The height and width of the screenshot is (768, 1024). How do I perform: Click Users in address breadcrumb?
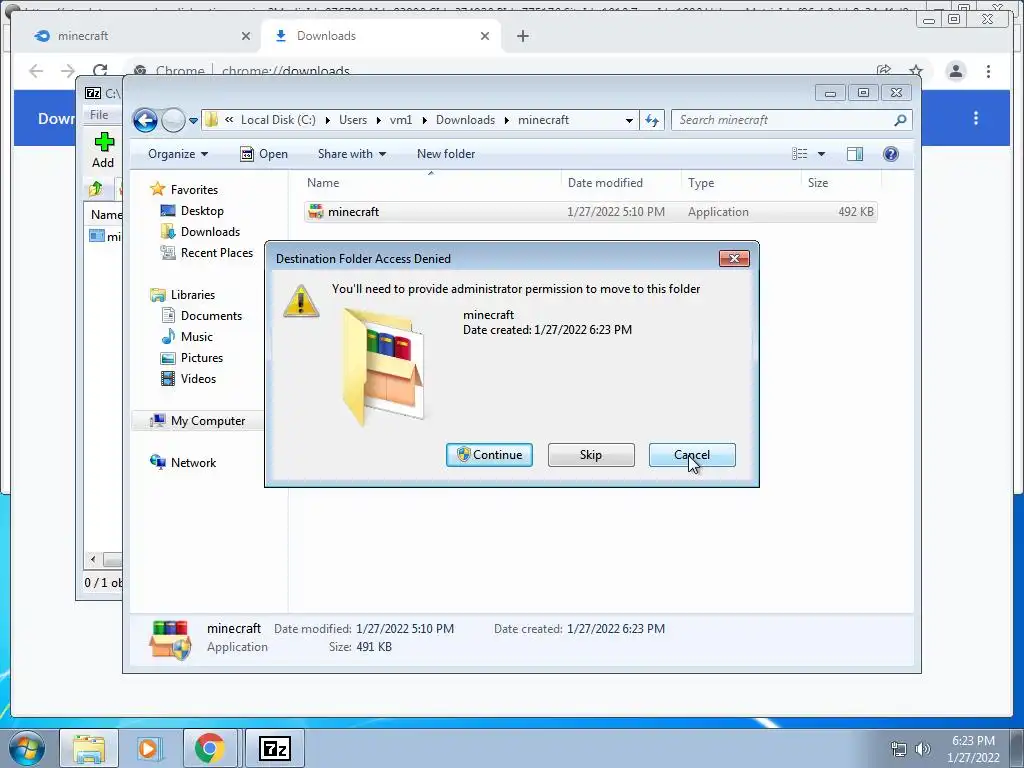[x=353, y=120]
